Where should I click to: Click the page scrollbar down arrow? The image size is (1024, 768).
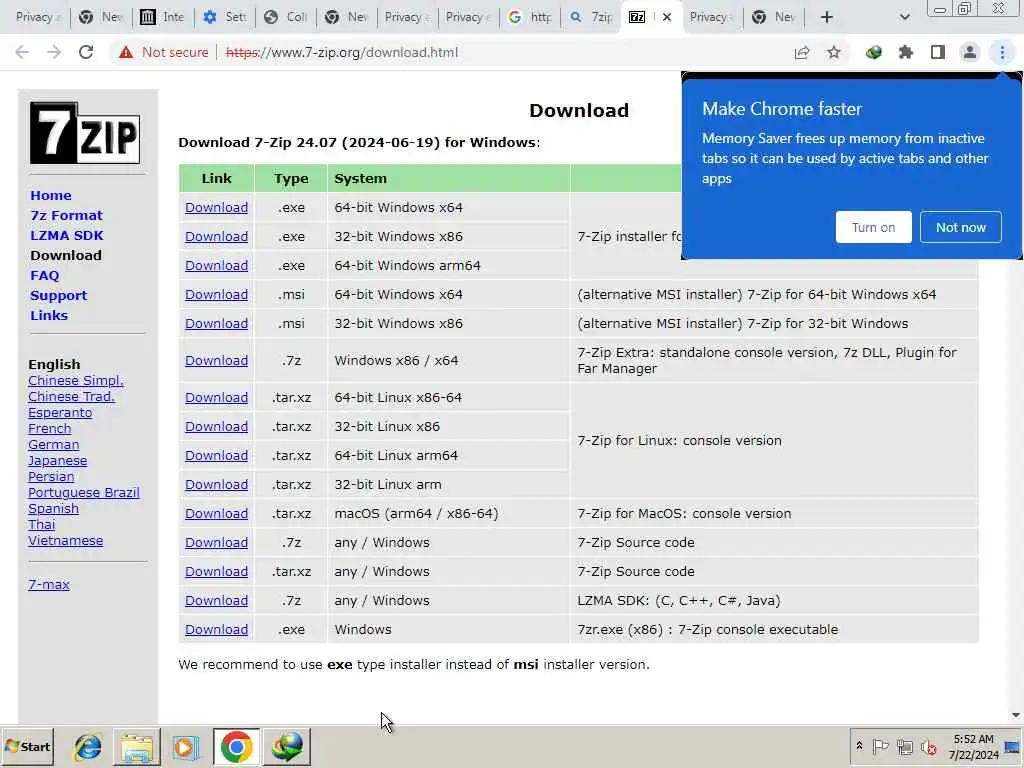coord(1016,715)
